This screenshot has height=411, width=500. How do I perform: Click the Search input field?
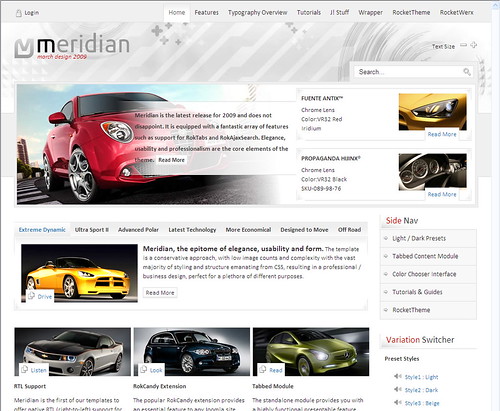point(409,72)
